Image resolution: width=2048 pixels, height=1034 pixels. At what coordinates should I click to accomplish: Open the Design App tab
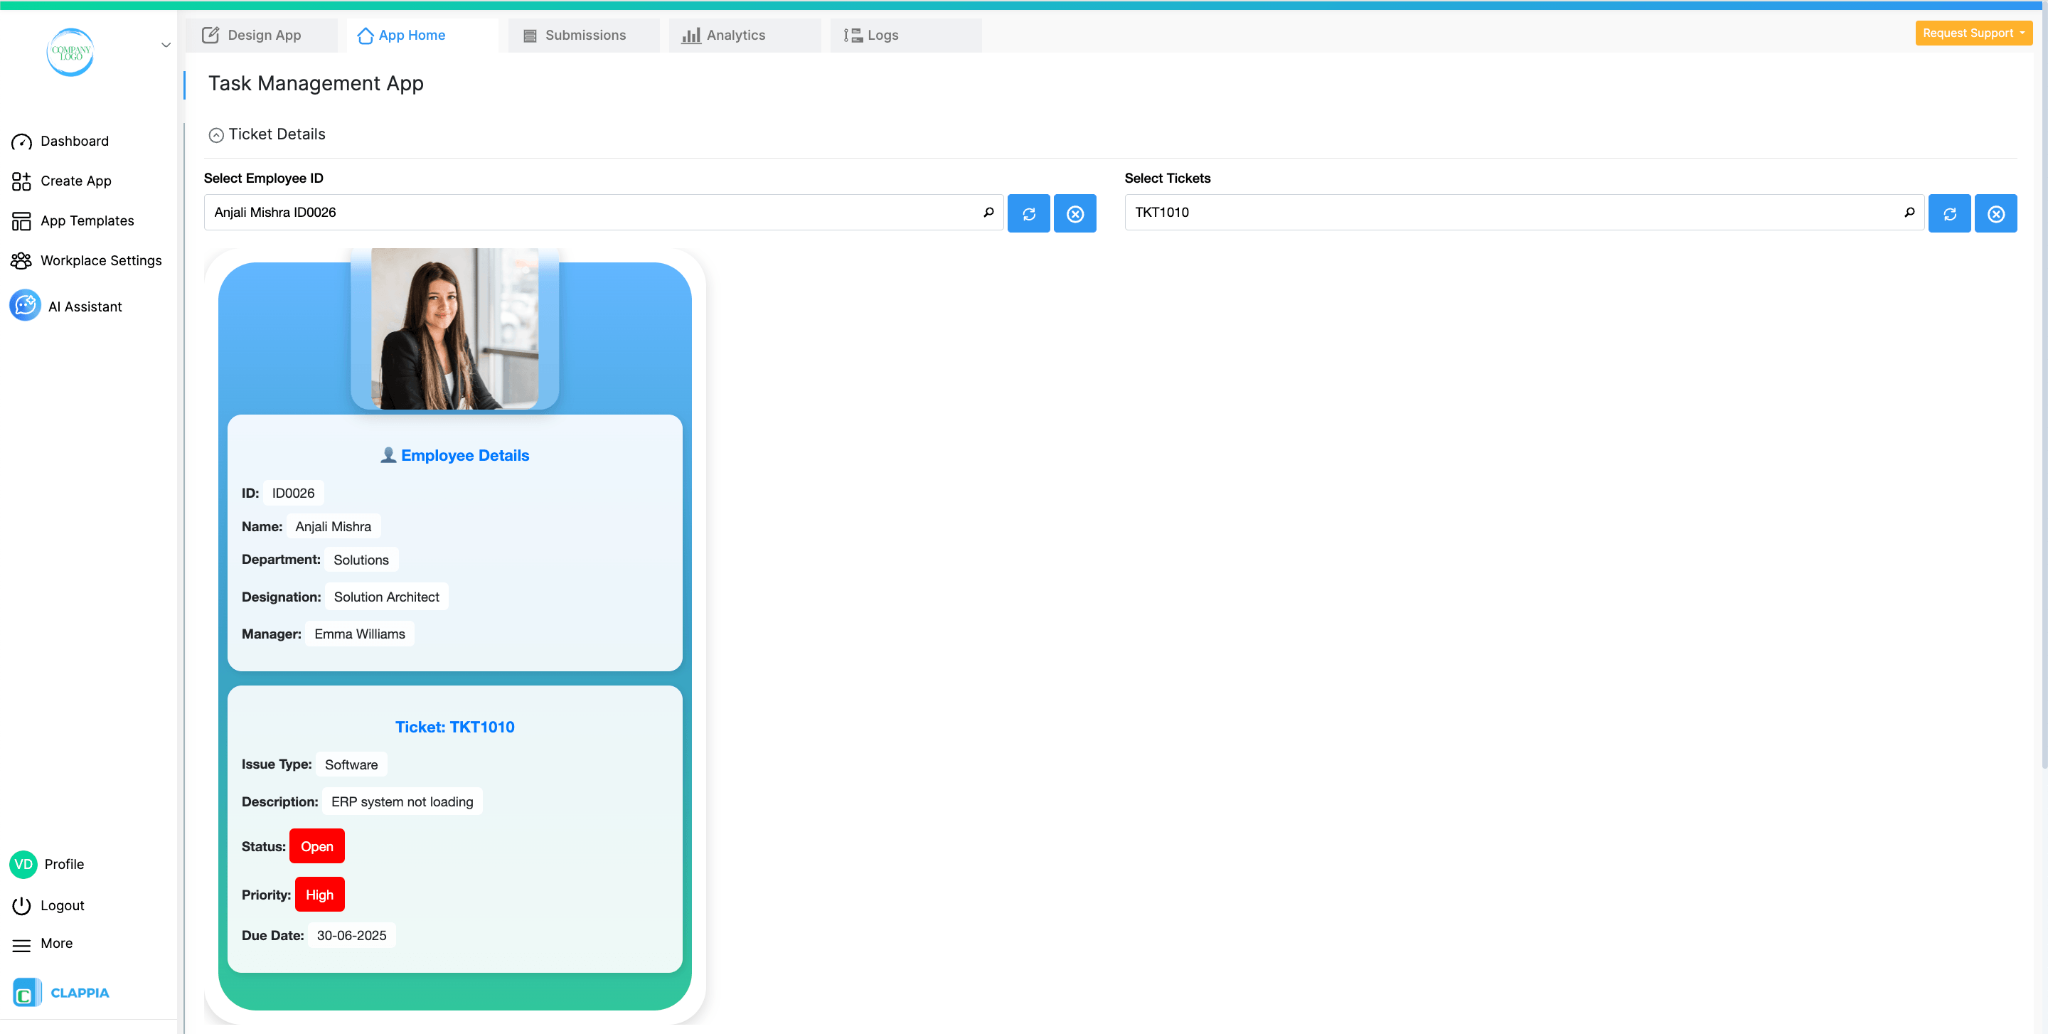(262, 35)
